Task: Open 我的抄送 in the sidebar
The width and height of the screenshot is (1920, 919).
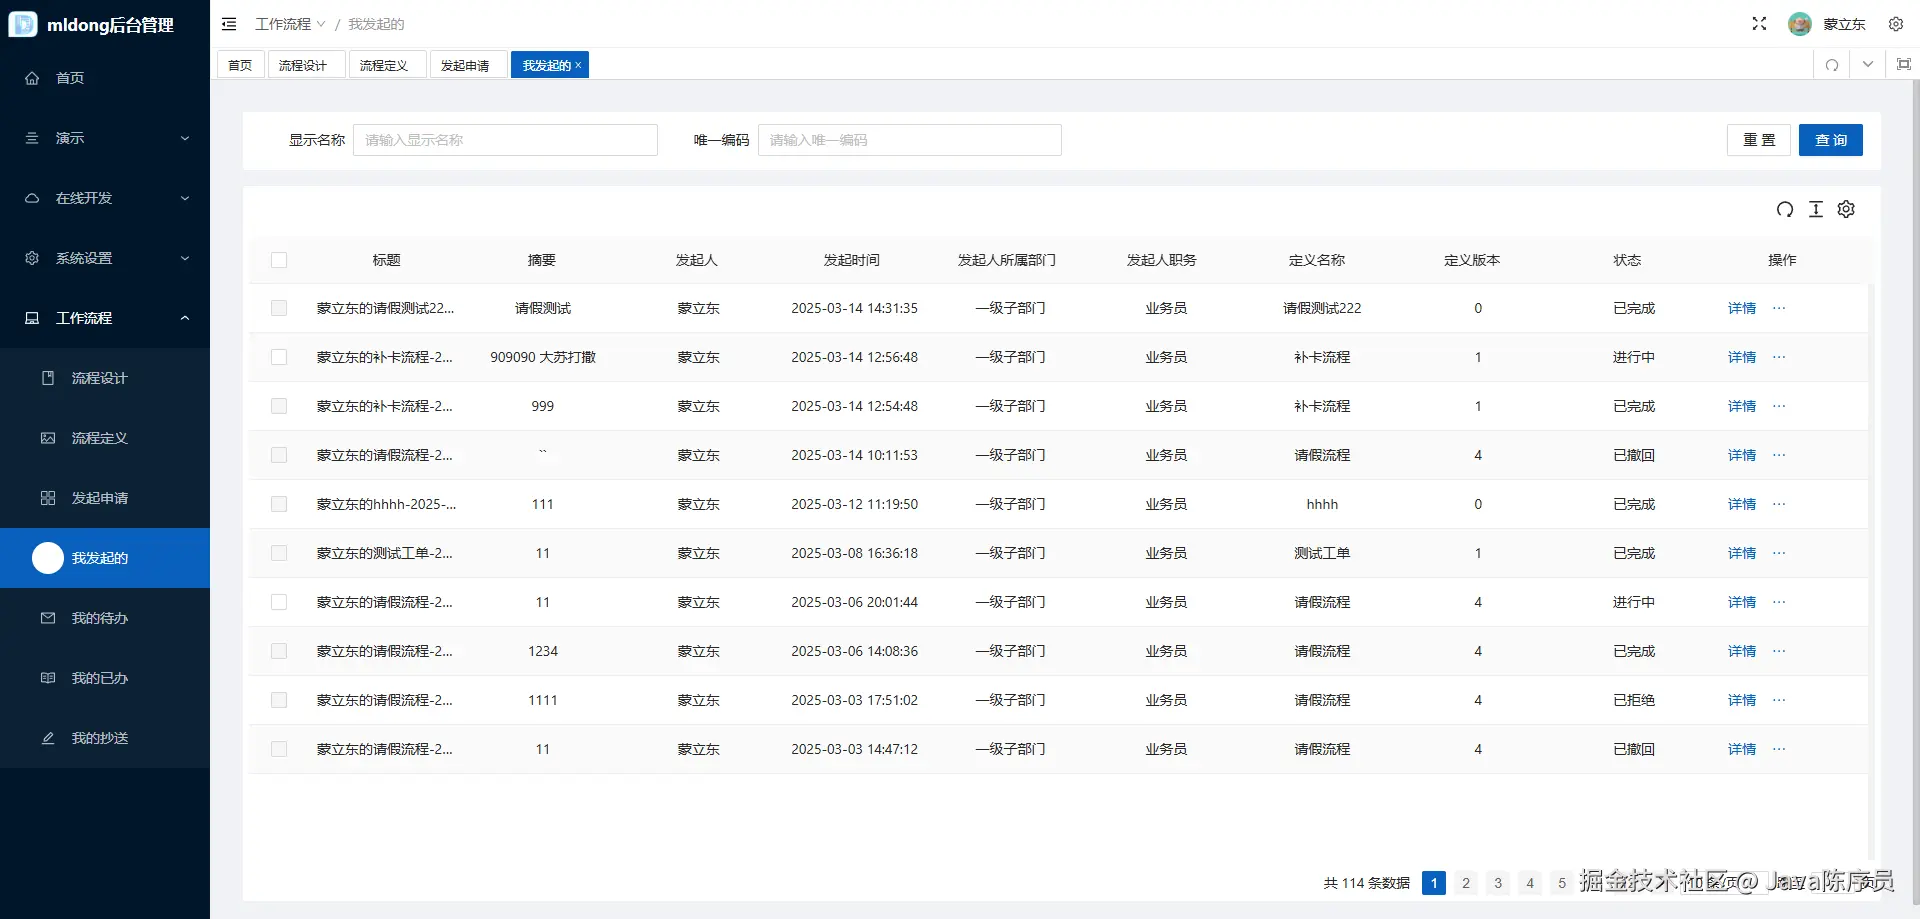Action: click(x=105, y=738)
